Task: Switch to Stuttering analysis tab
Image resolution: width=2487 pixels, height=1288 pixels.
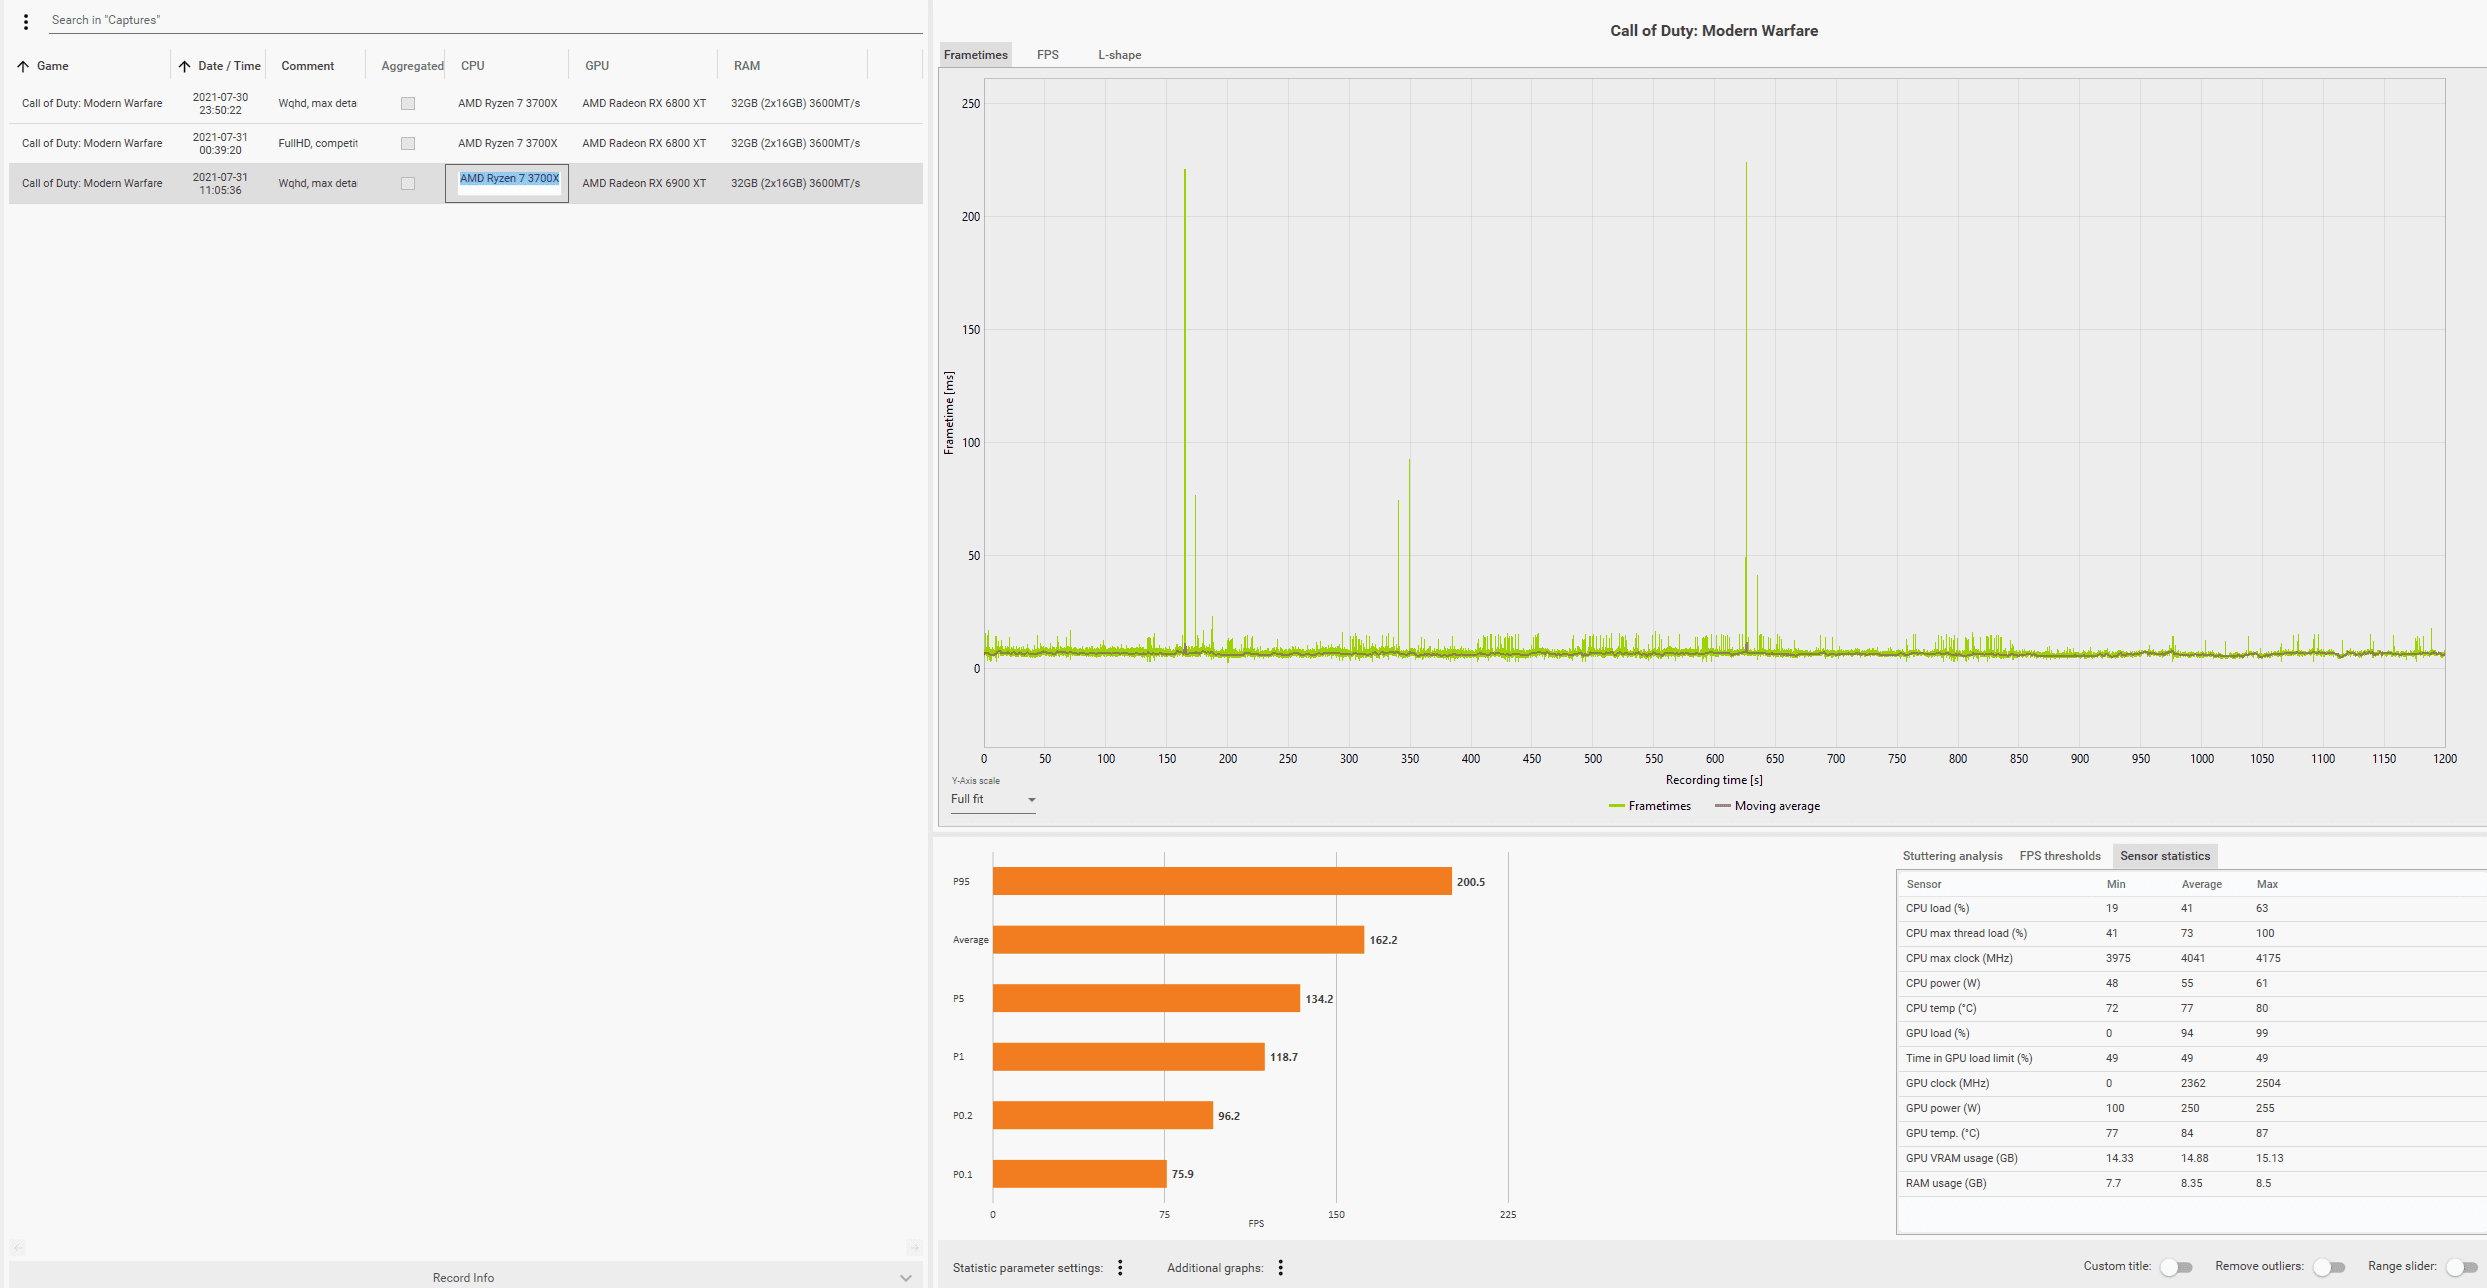Action: tap(1952, 856)
